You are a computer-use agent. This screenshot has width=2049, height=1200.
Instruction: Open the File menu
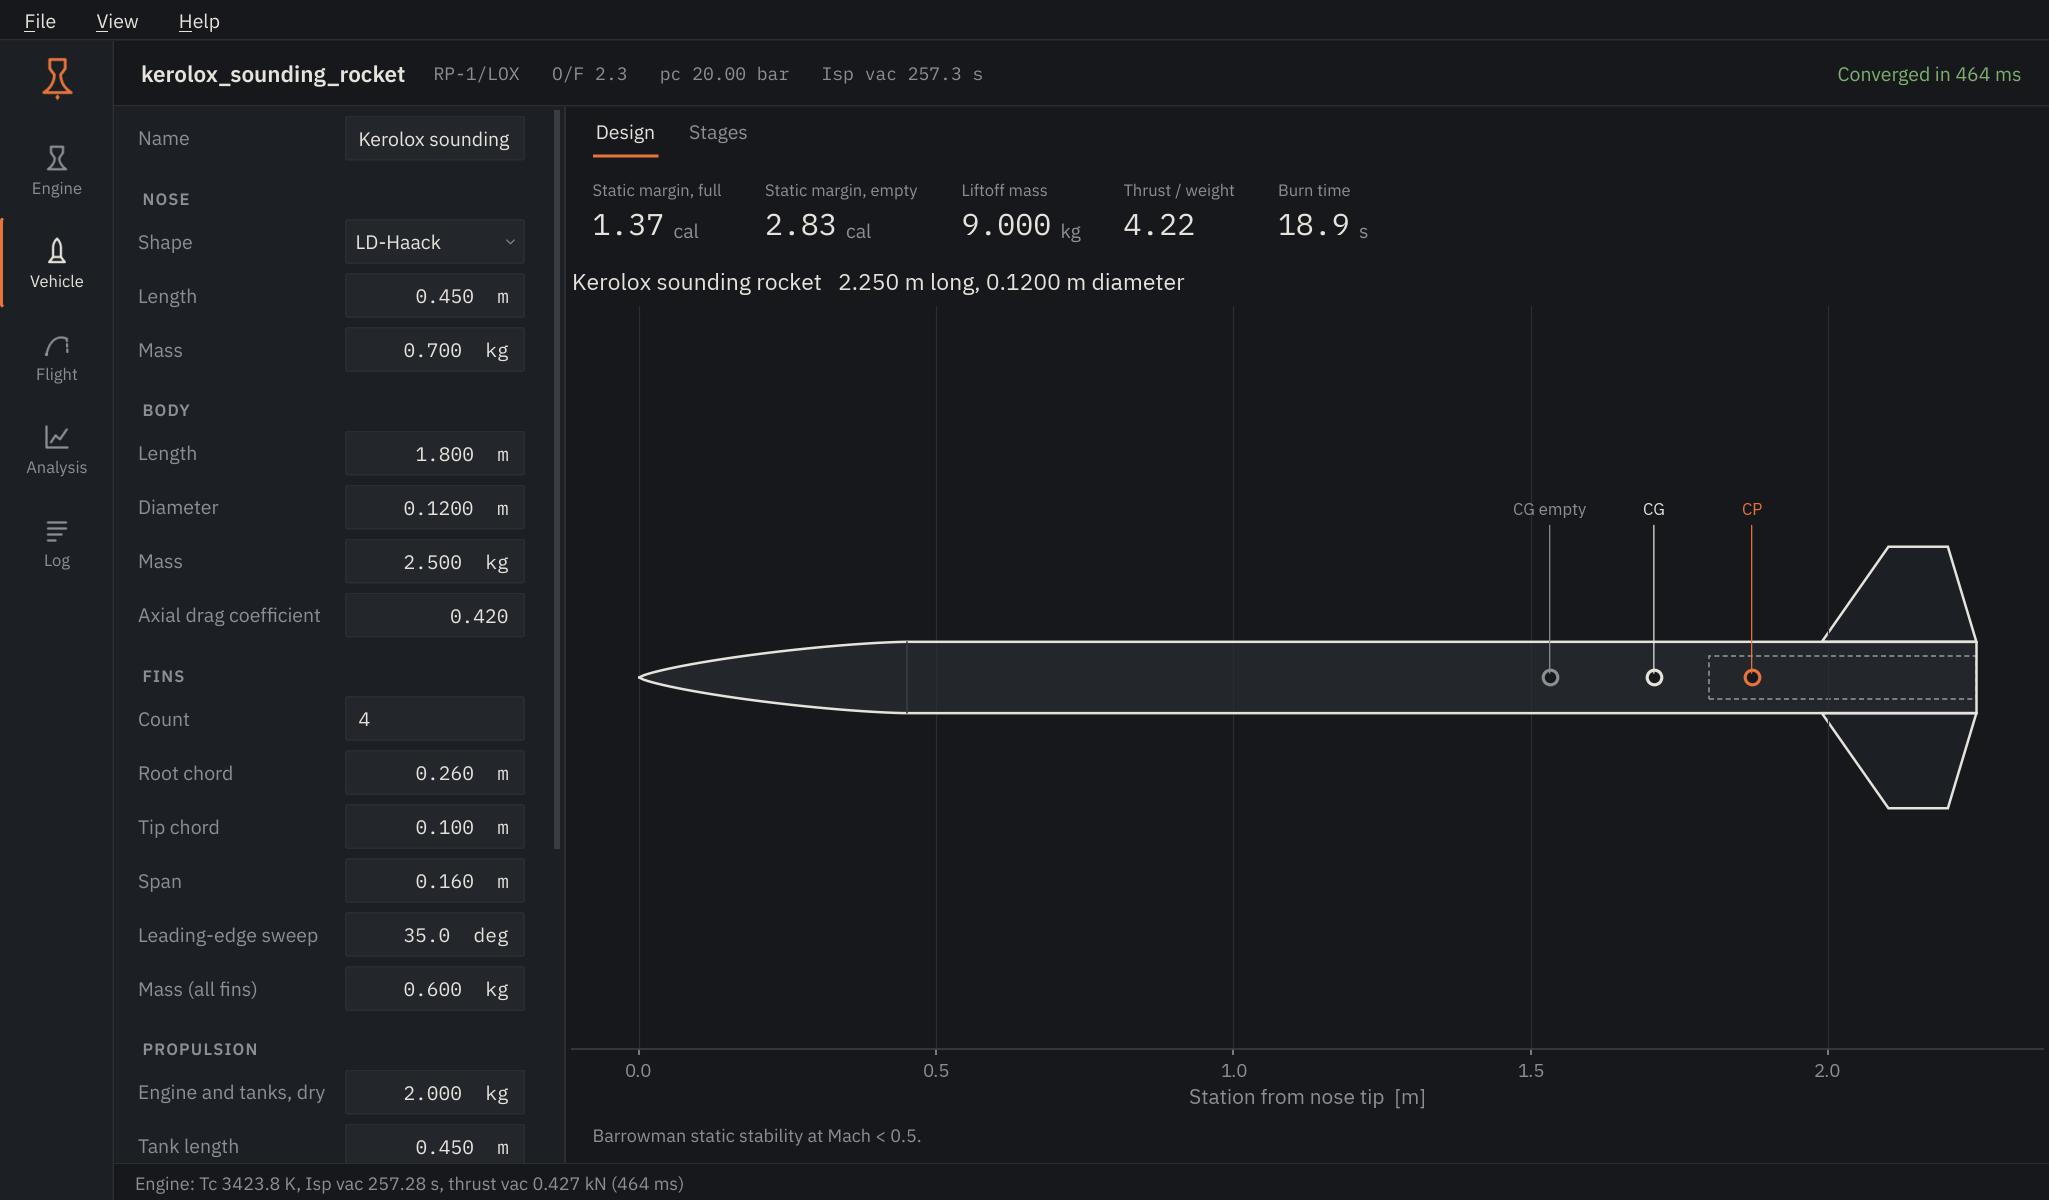(40, 21)
